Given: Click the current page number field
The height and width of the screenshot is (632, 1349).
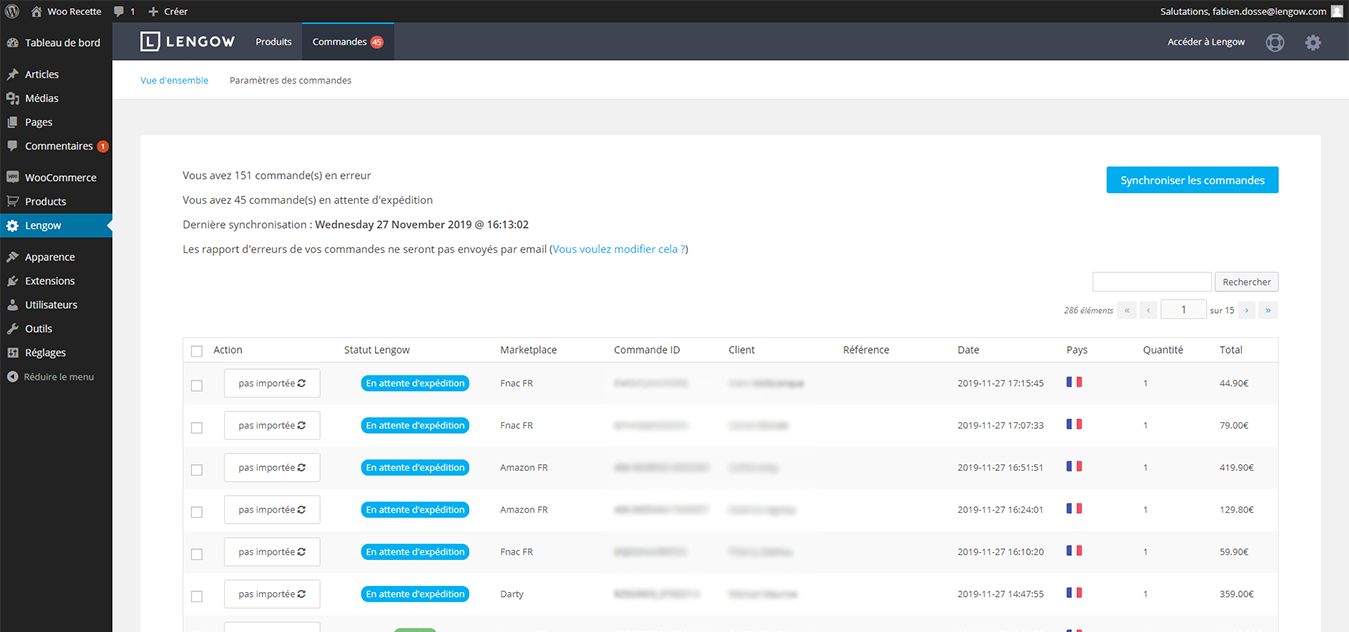Looking at the screenshot, I should 1183,310.
